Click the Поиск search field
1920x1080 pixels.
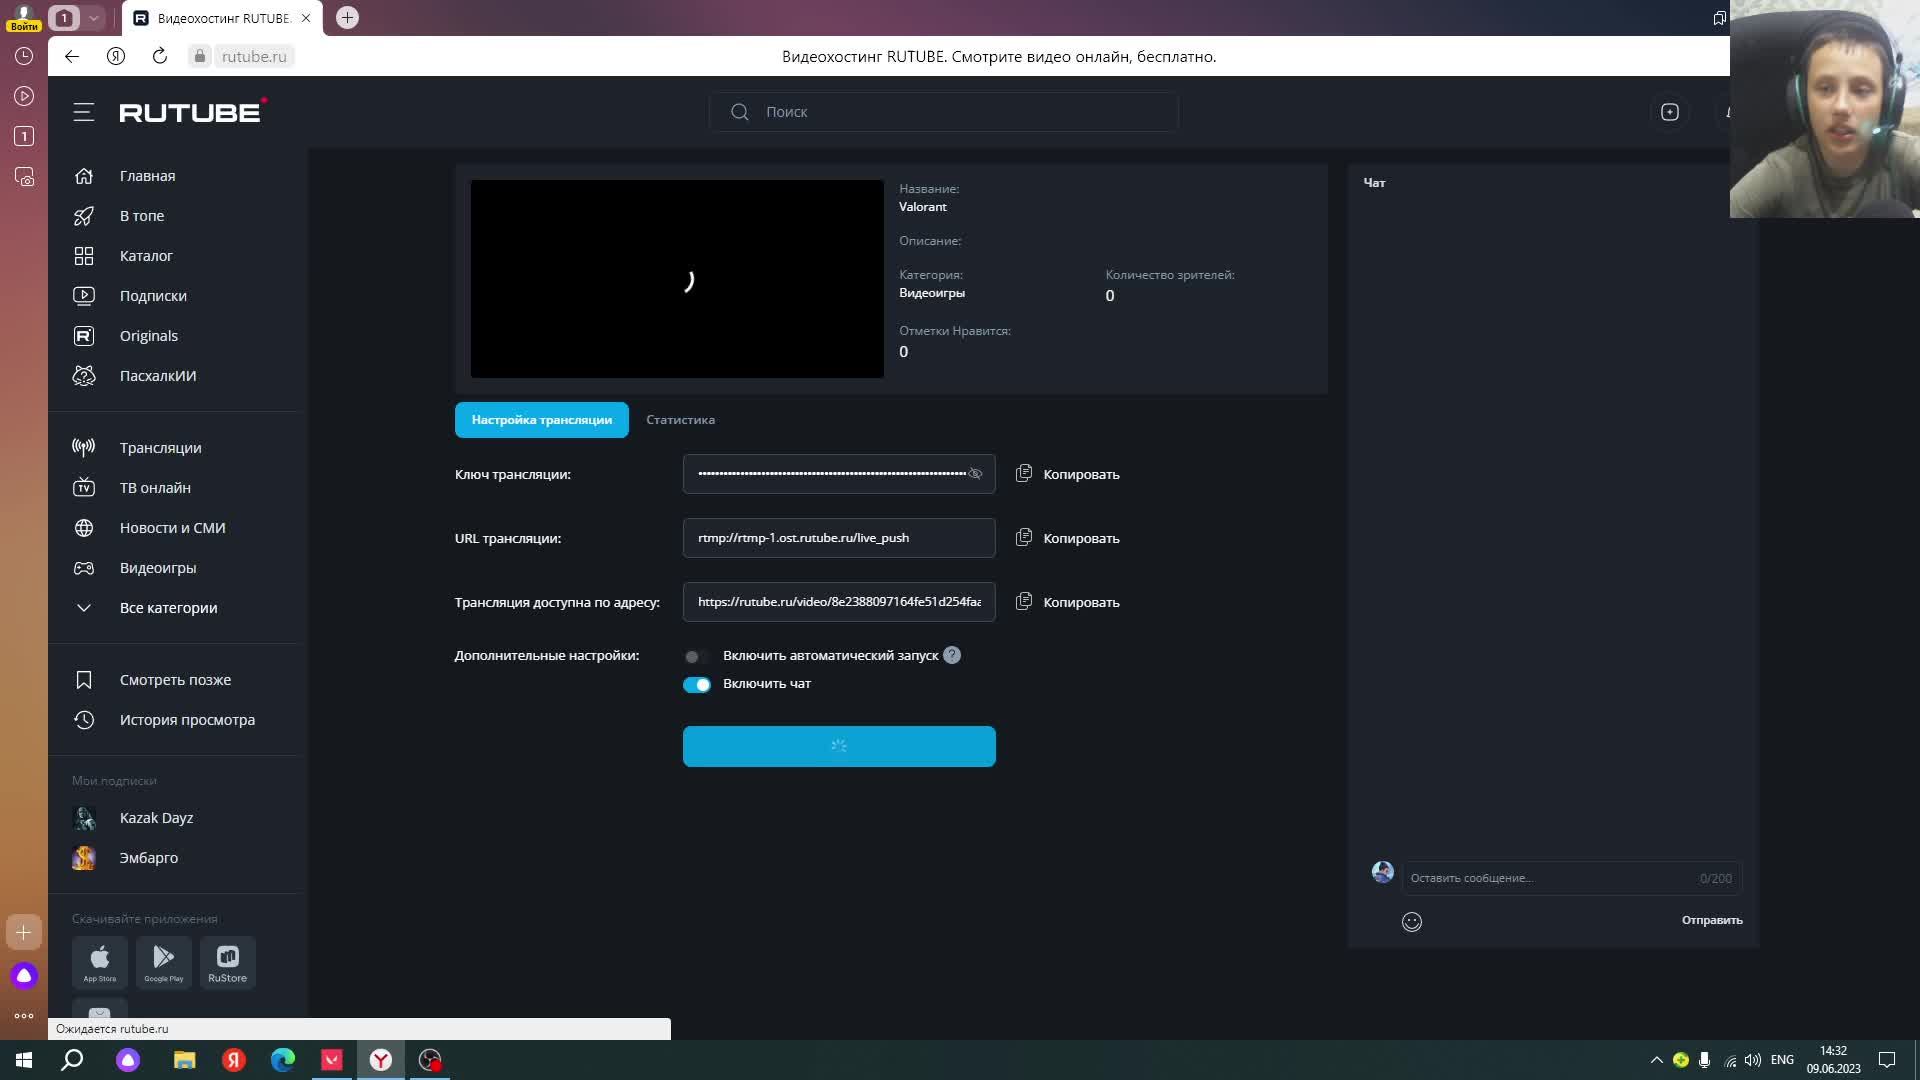[x=943, y=112]
